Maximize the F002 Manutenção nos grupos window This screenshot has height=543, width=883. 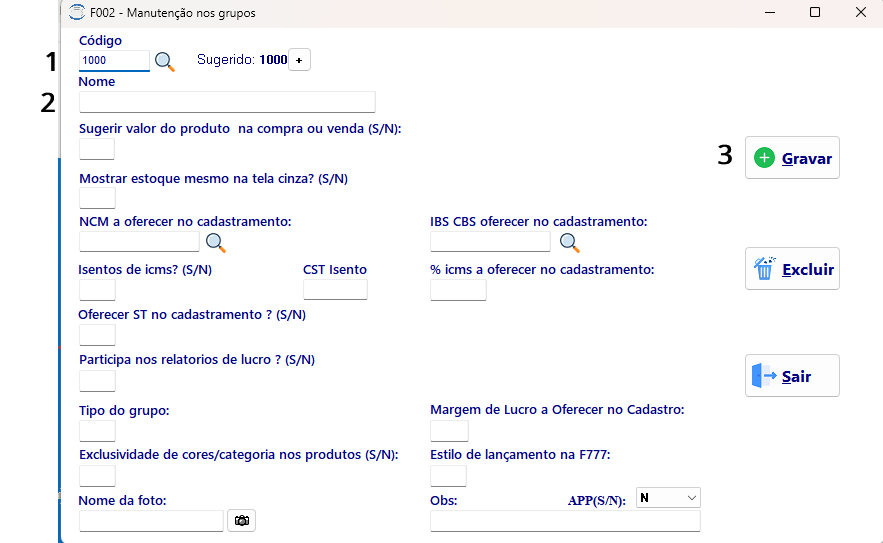814,12
